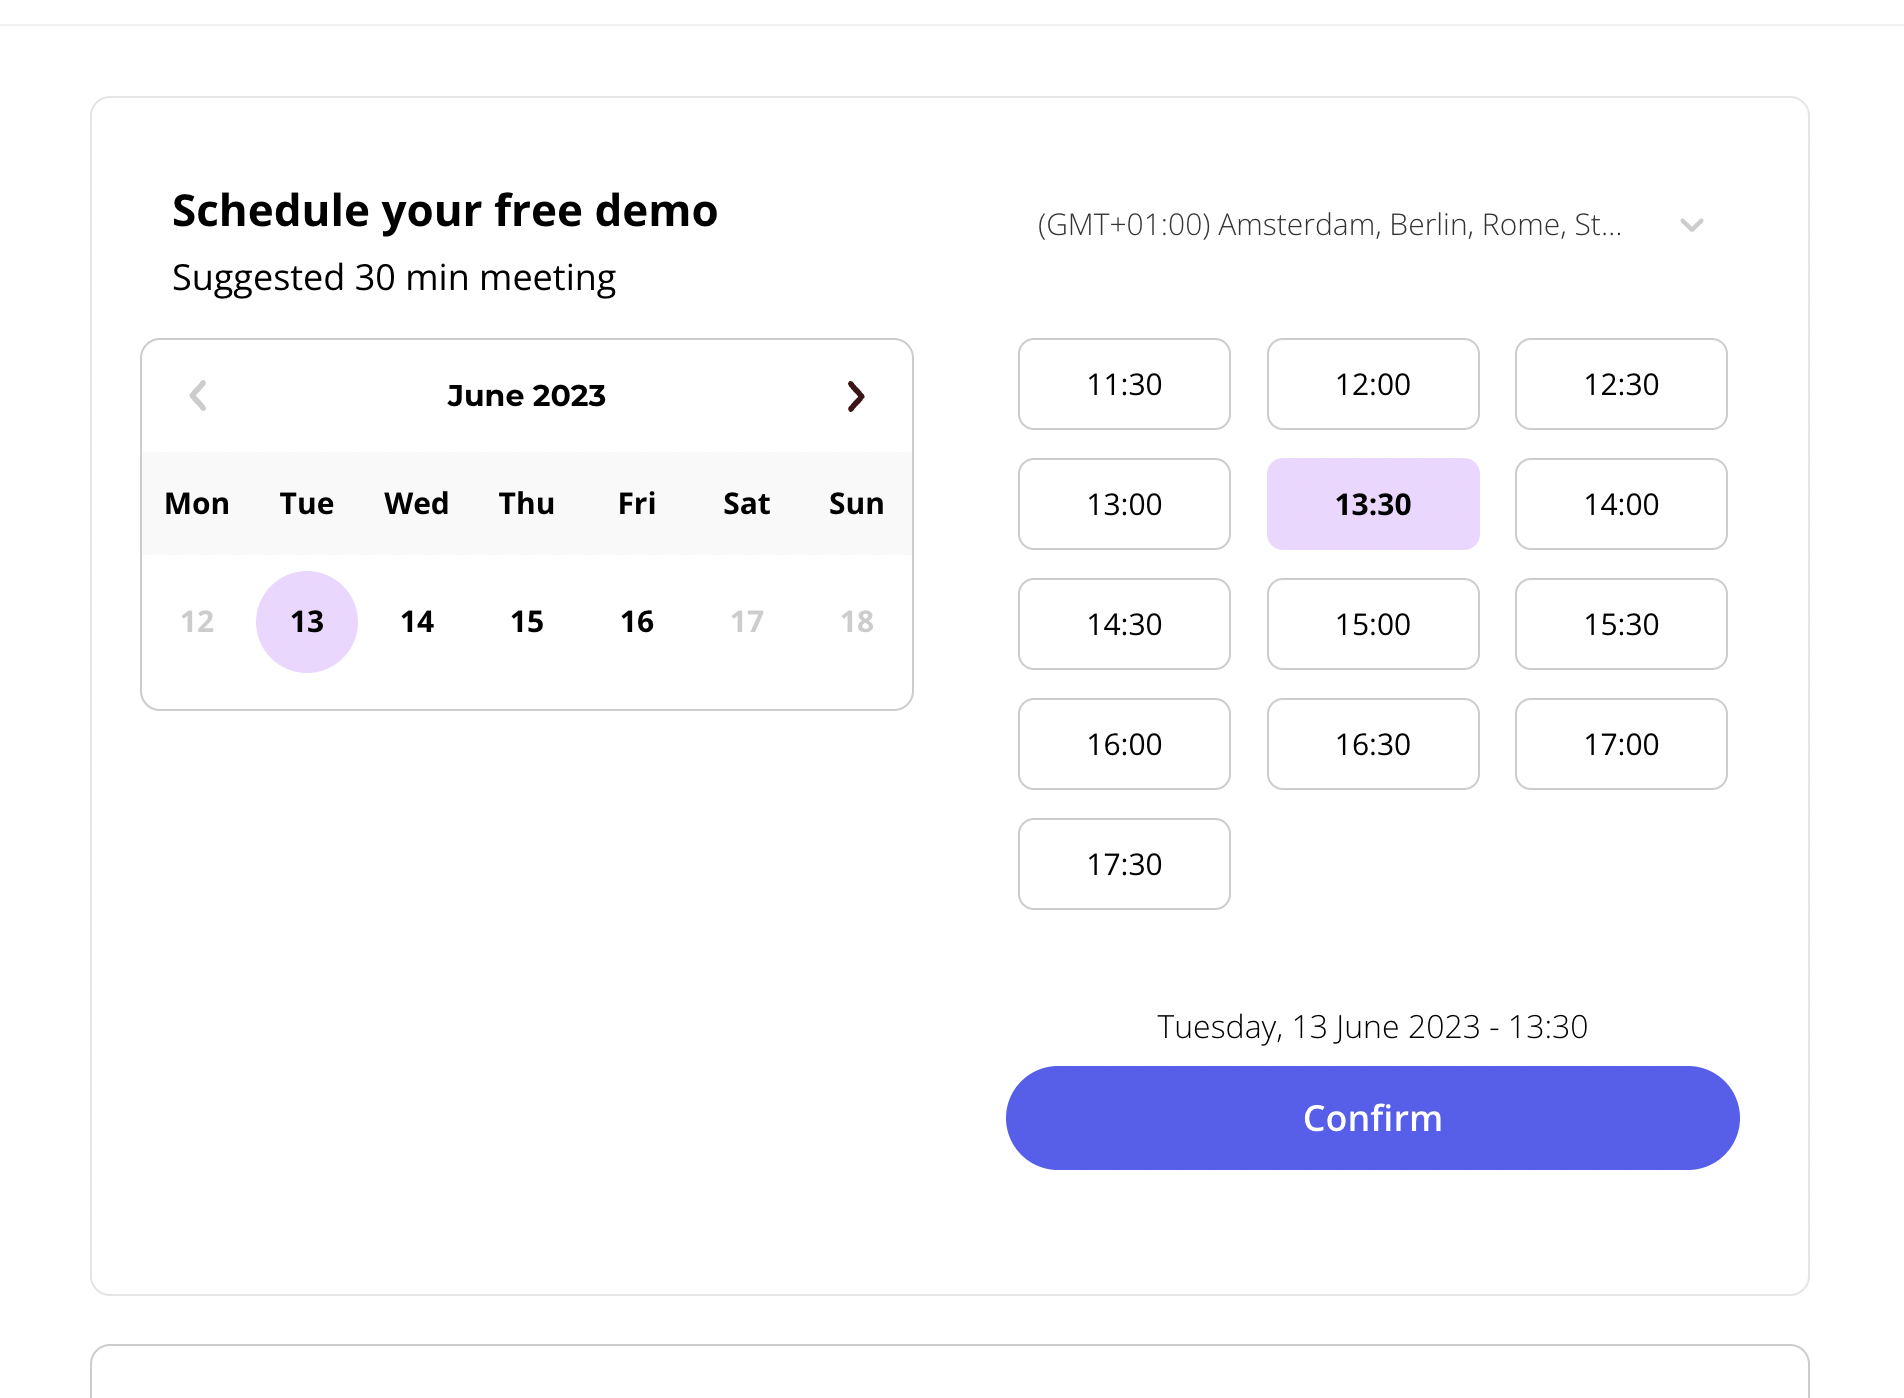Book the 14:30 time slot
Viewport: 1904px width, 1398px height.
point(1124,624)
